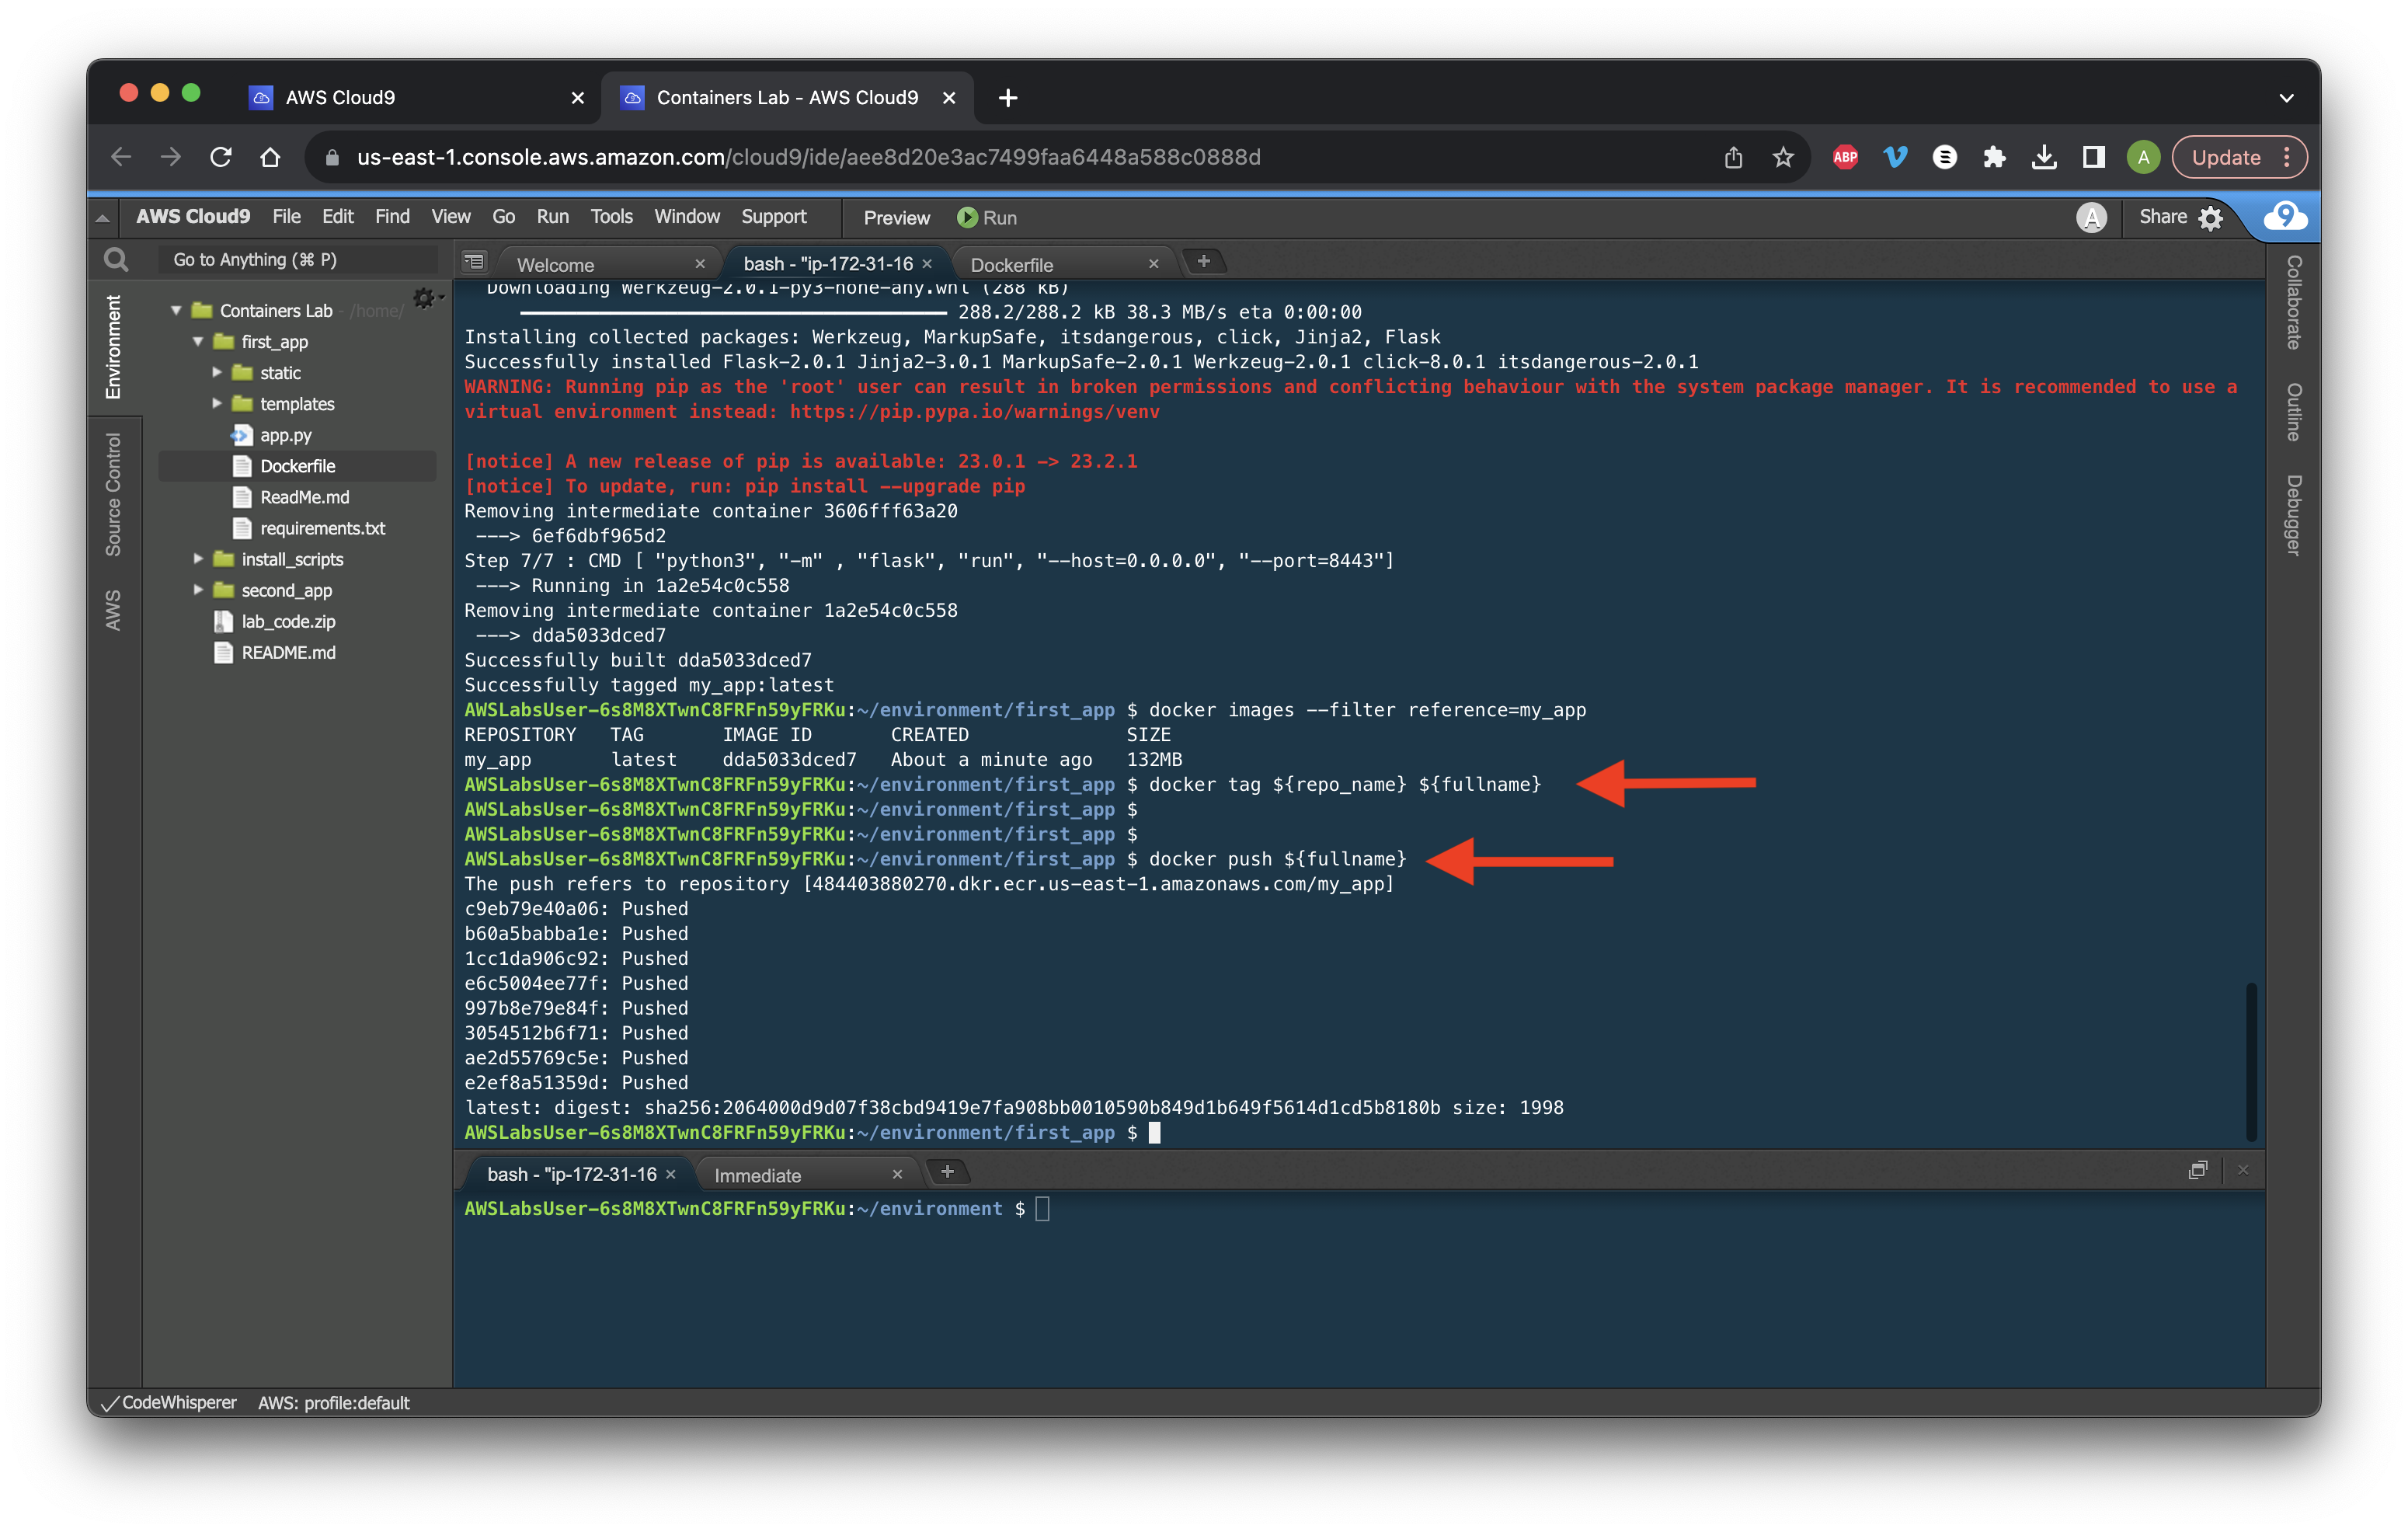Click the search magnifier icon
Screen dimensions: 2408x1532
tap(116, 260)
